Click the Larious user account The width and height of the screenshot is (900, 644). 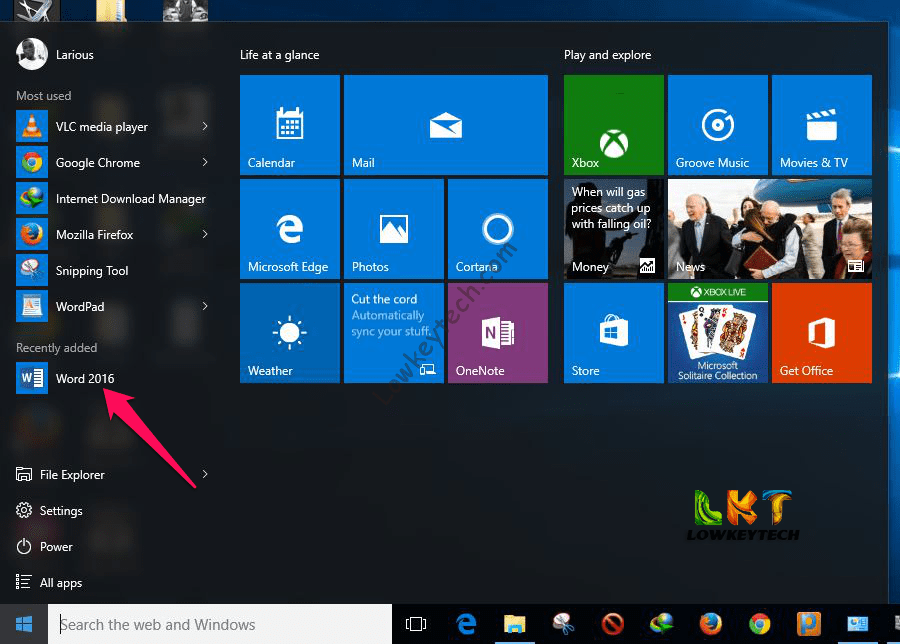[x=55, y=55]
